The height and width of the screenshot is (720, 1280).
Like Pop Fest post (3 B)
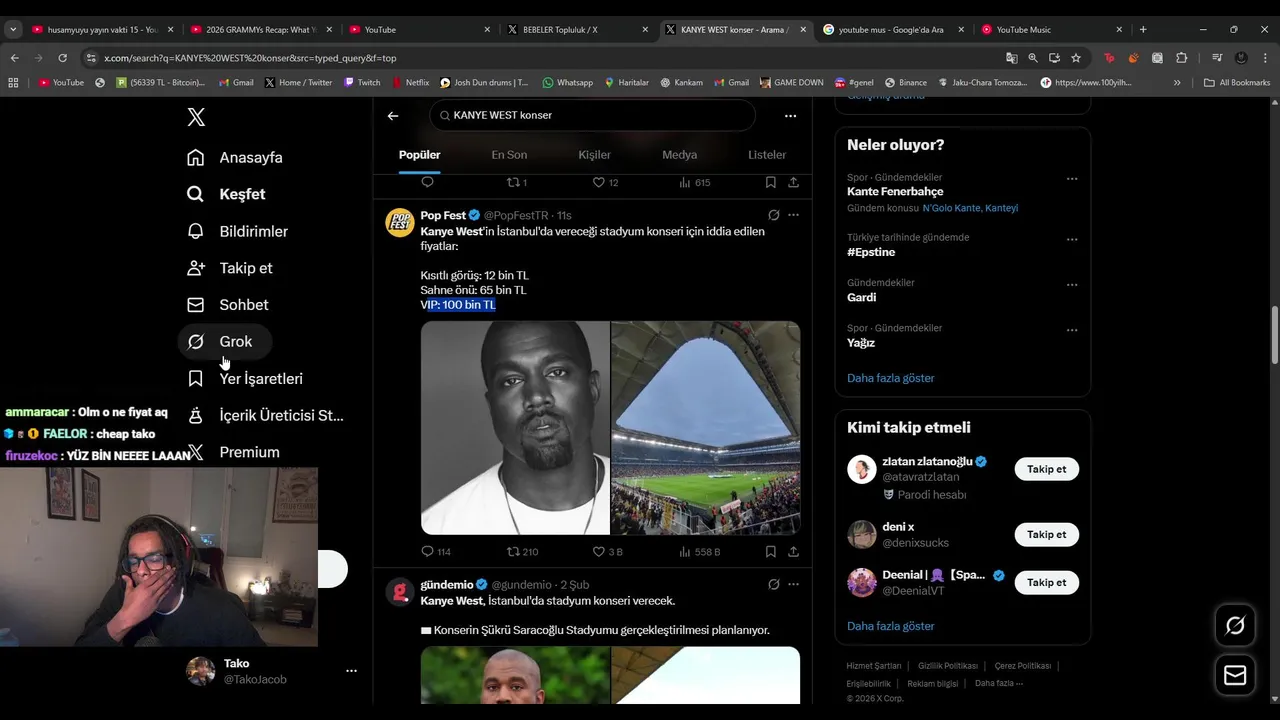click(608, 551)
